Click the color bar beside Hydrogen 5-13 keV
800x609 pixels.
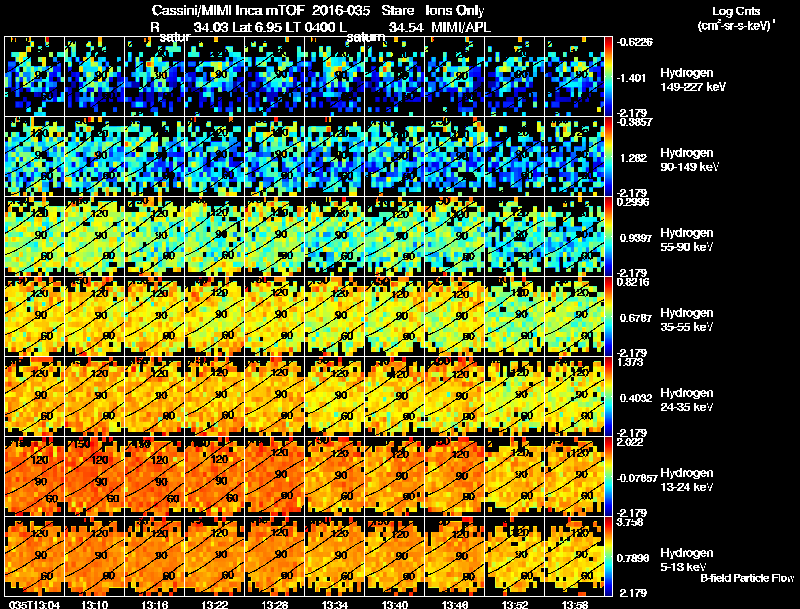608,557
